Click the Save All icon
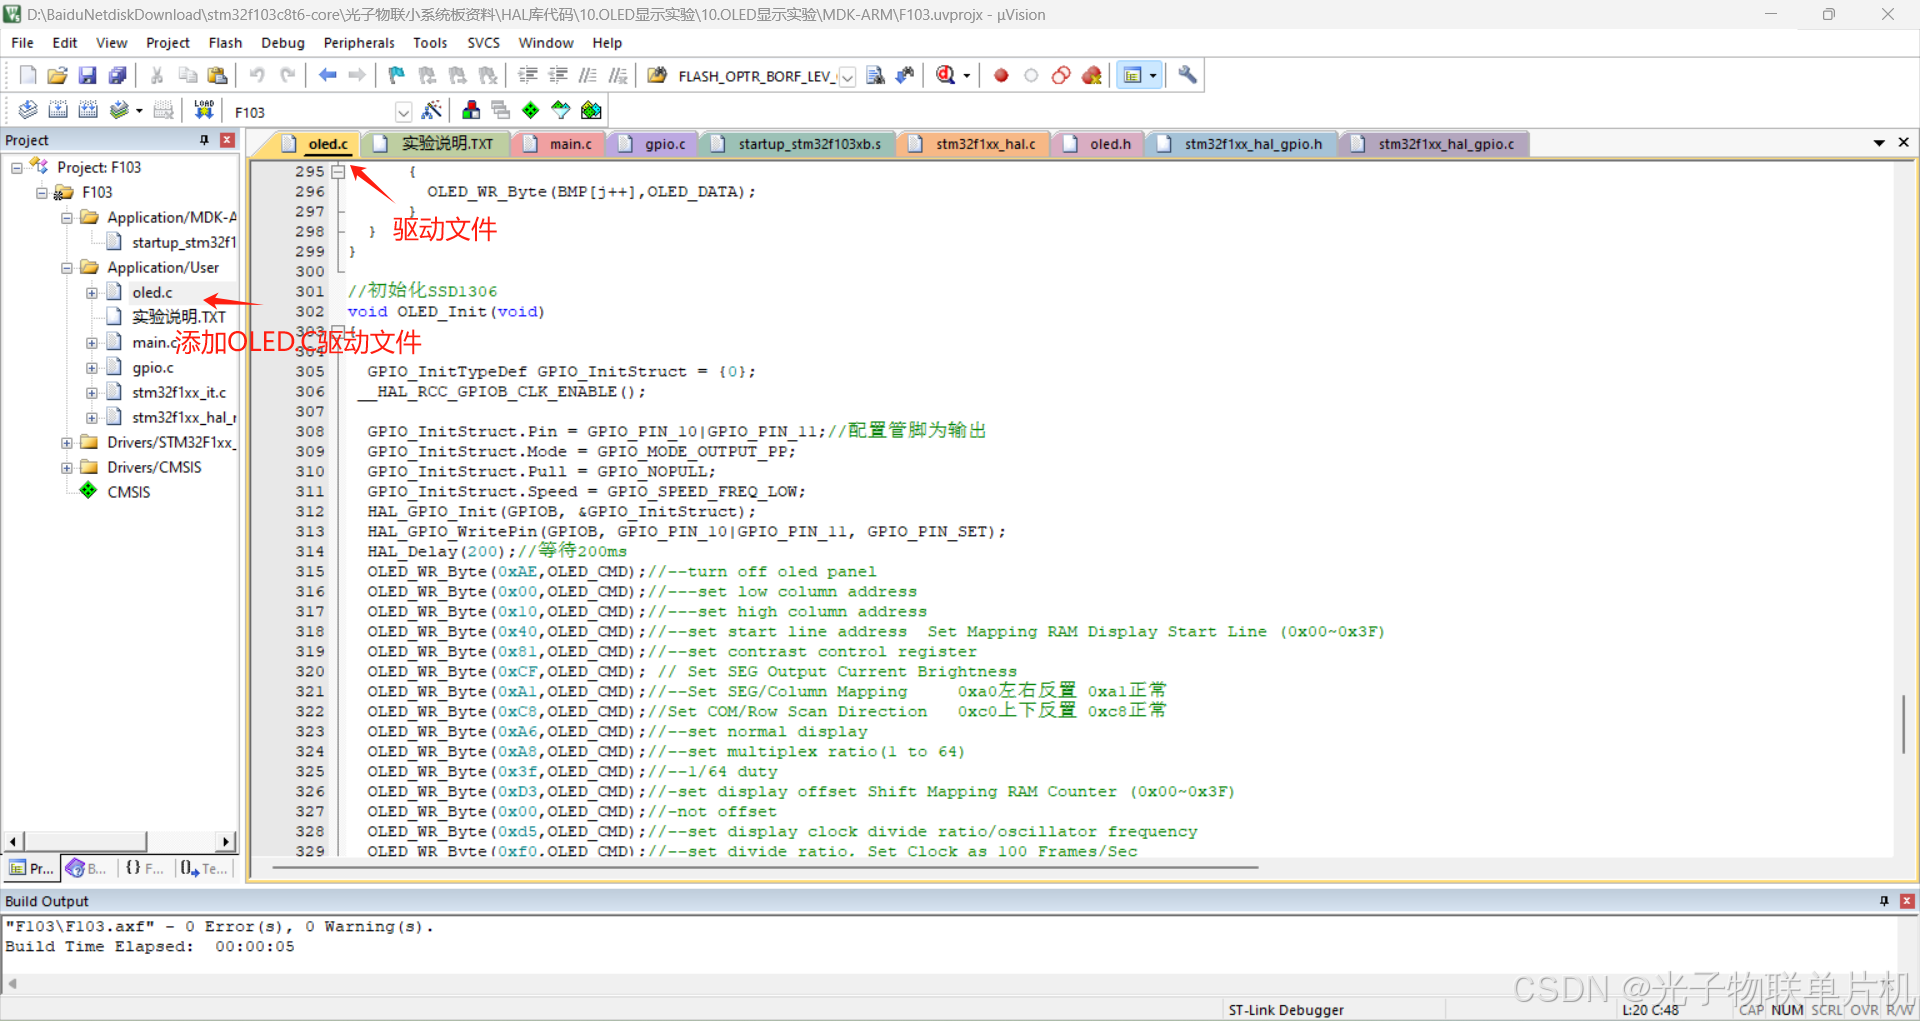The height and width of the screenshot is (1021, 1920). point(118,75)
